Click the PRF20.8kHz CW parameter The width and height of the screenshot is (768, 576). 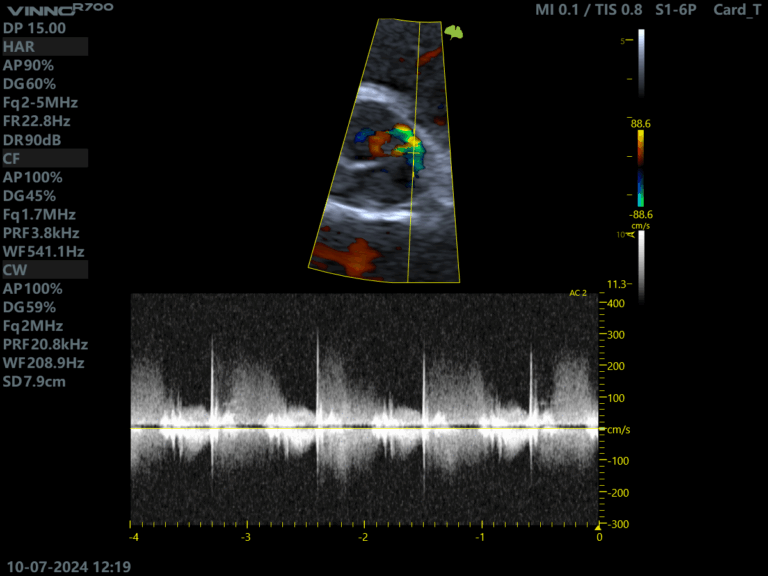coord(46,344)
